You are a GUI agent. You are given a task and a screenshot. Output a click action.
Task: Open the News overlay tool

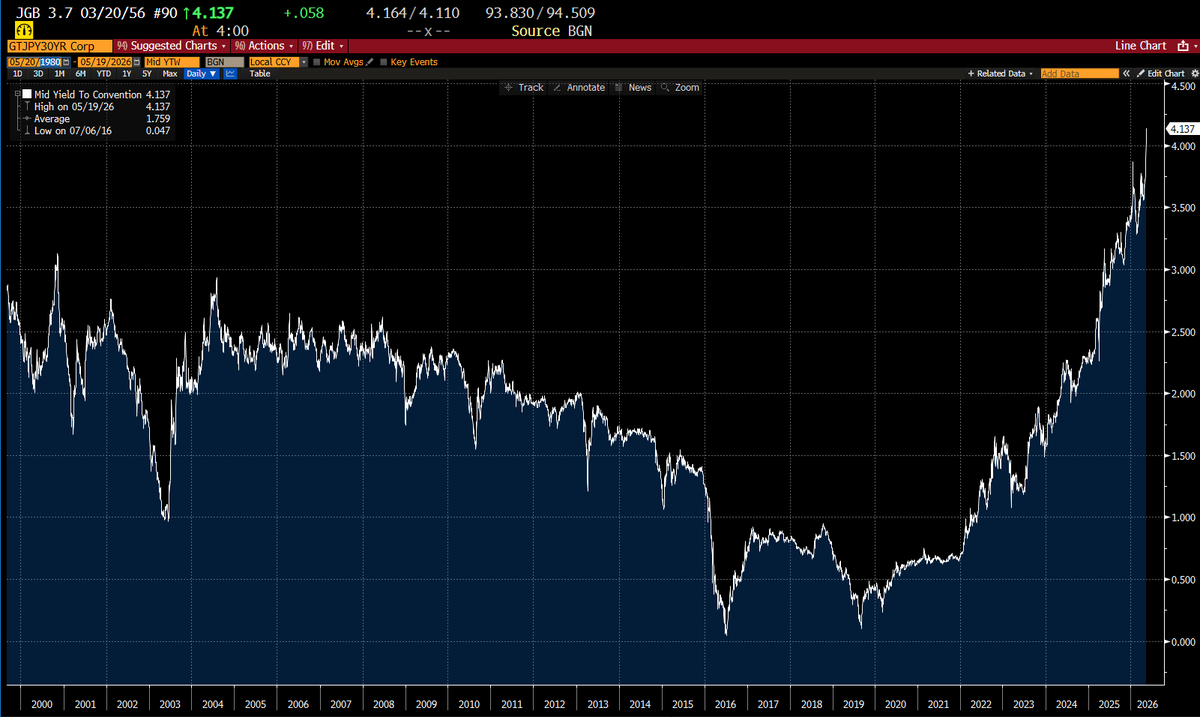(x=633, y=87)
